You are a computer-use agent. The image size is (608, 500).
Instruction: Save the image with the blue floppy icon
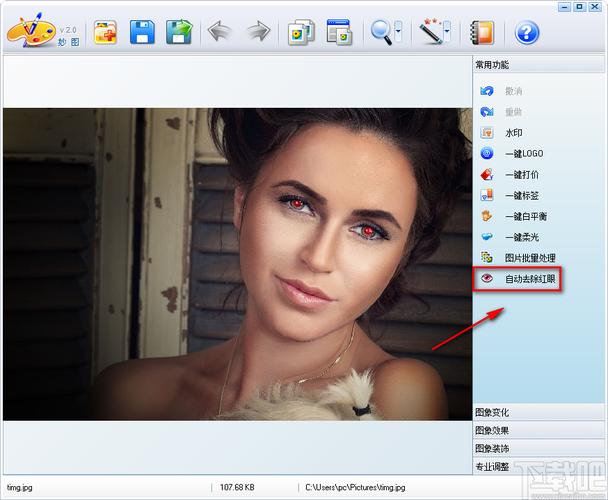[142, 32]
